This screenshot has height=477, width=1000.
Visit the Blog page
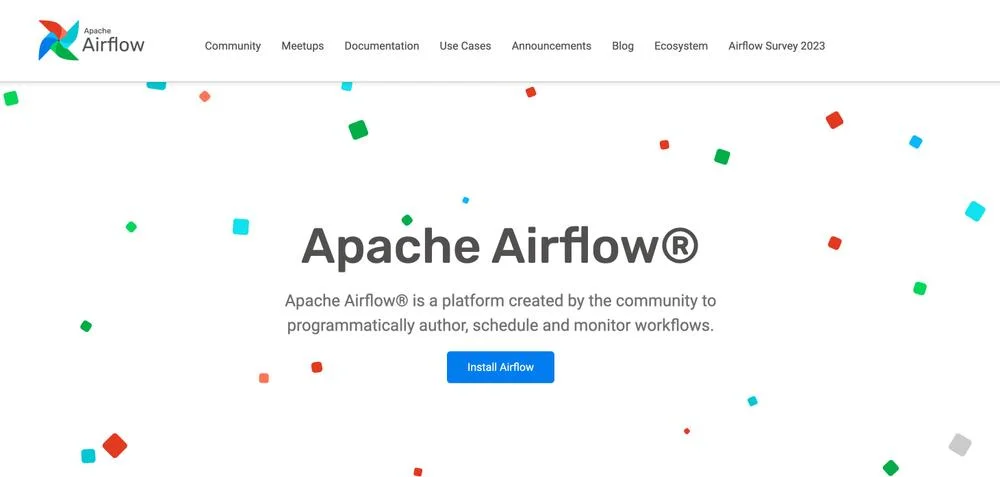tap(622, 46)
